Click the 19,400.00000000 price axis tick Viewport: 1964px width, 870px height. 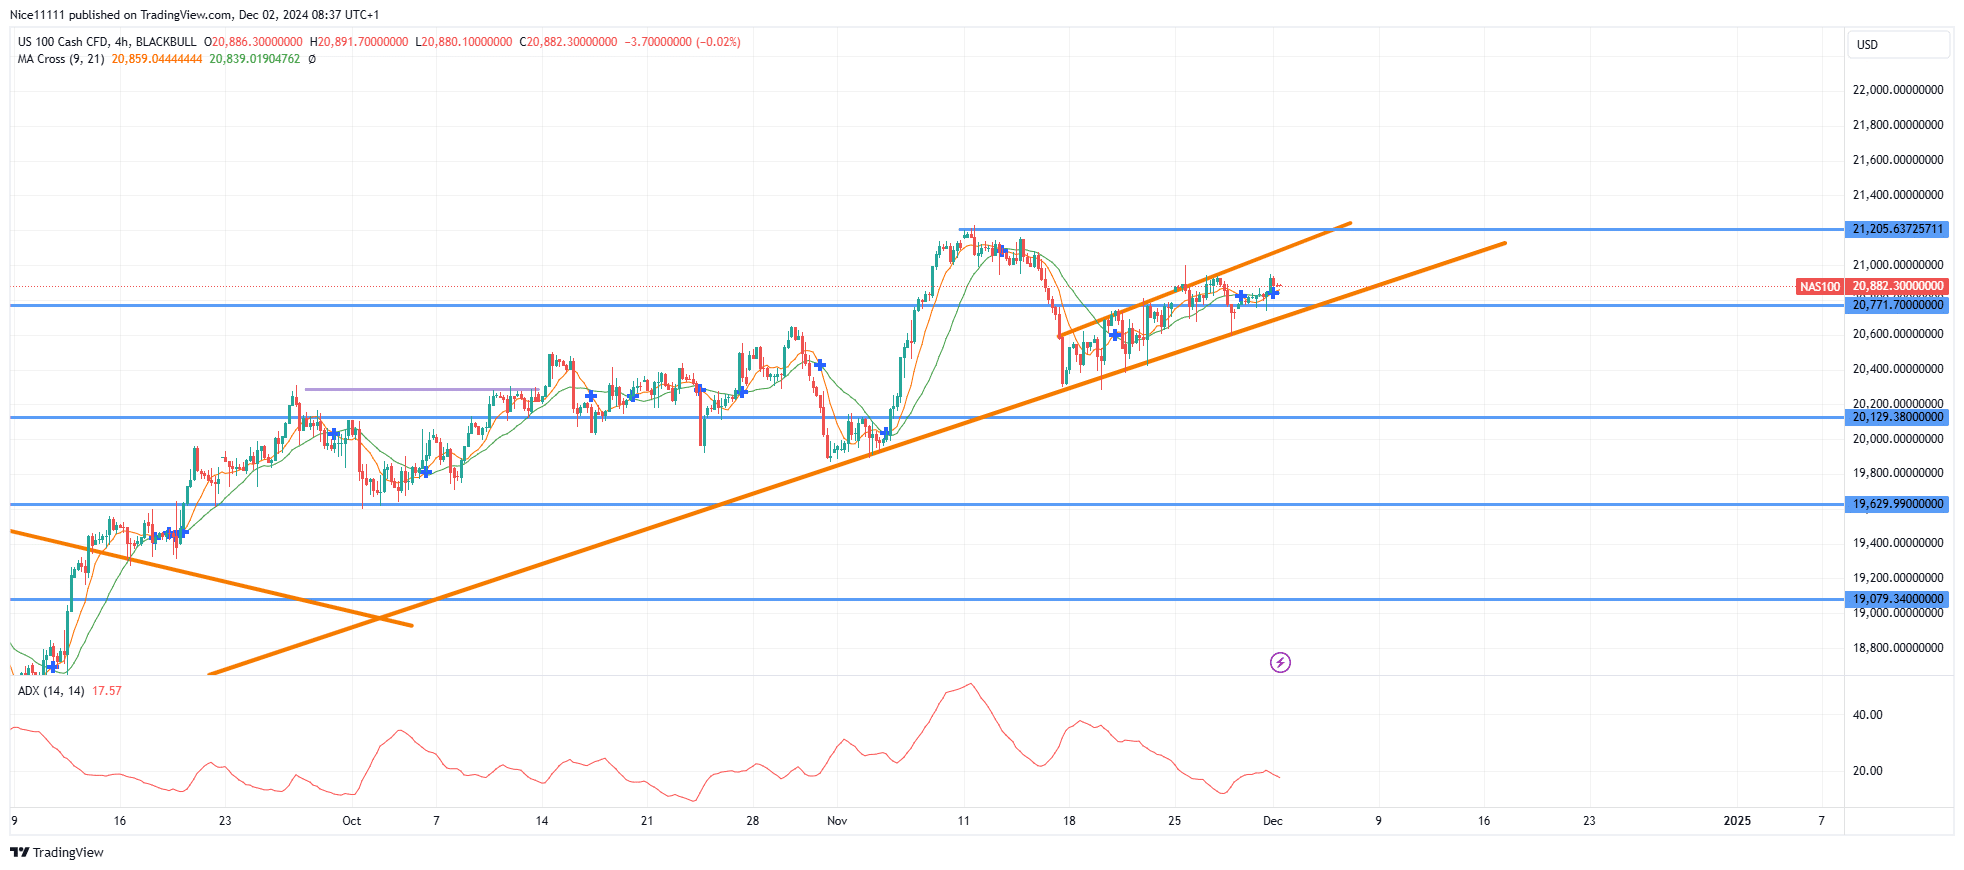coord(1898,543)
